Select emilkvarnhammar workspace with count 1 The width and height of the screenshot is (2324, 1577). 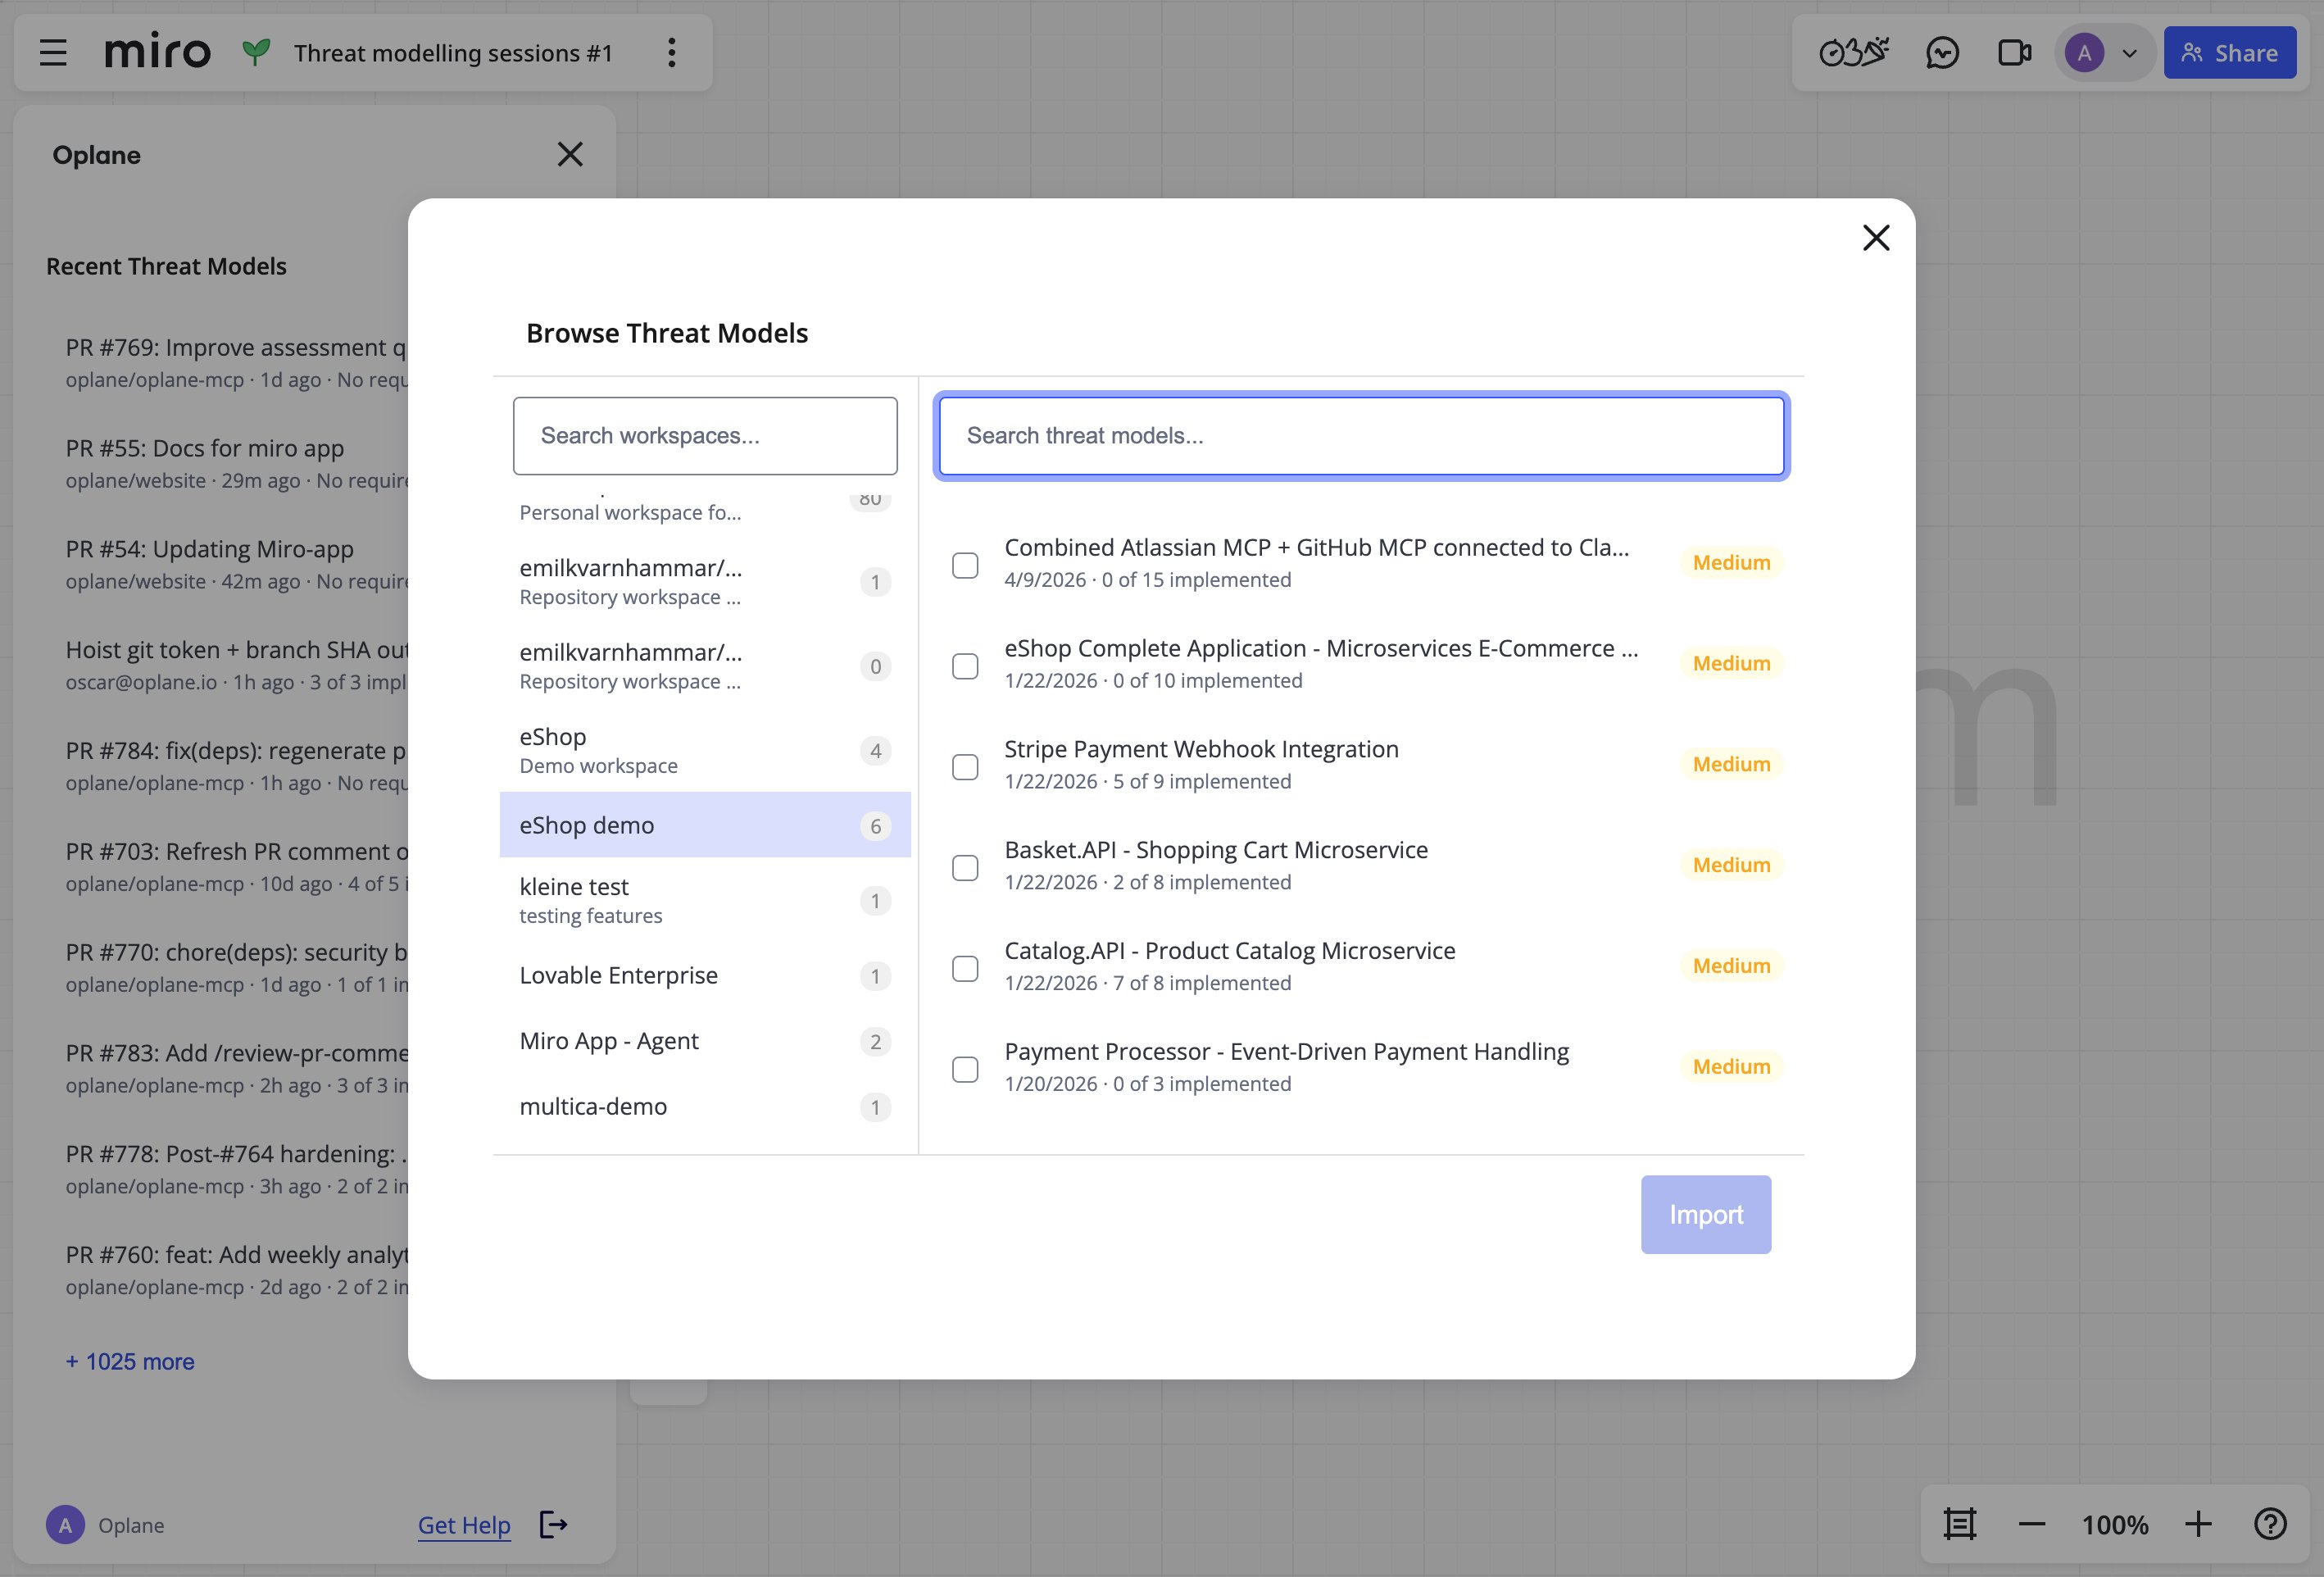point(705,582)
